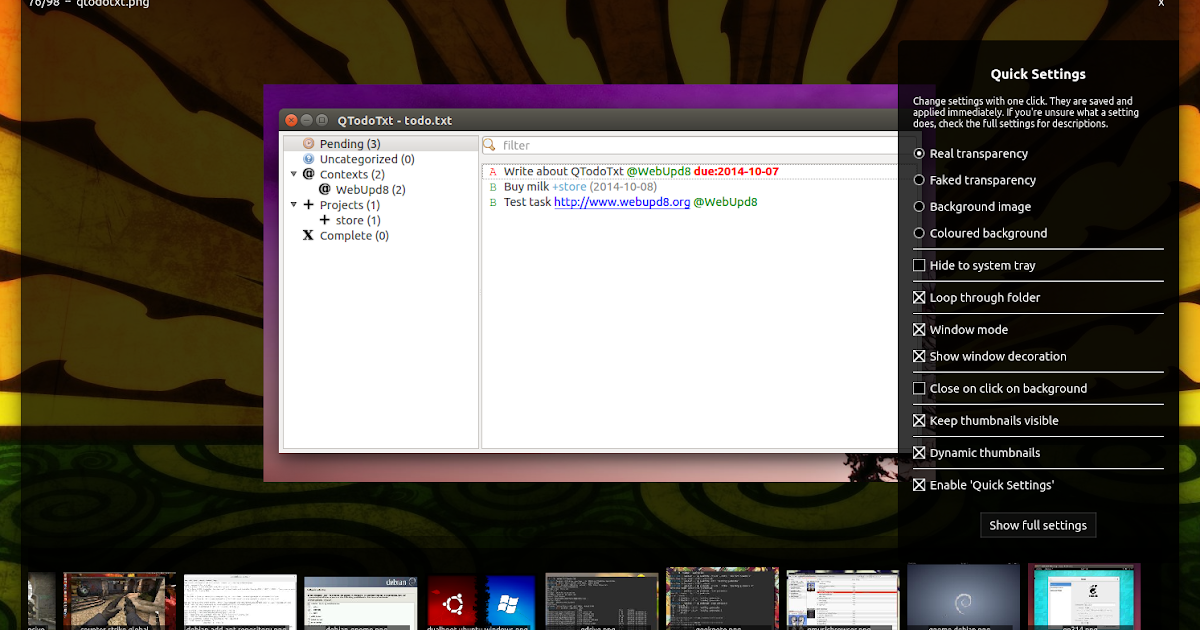Select Projects (1) label

350,205
